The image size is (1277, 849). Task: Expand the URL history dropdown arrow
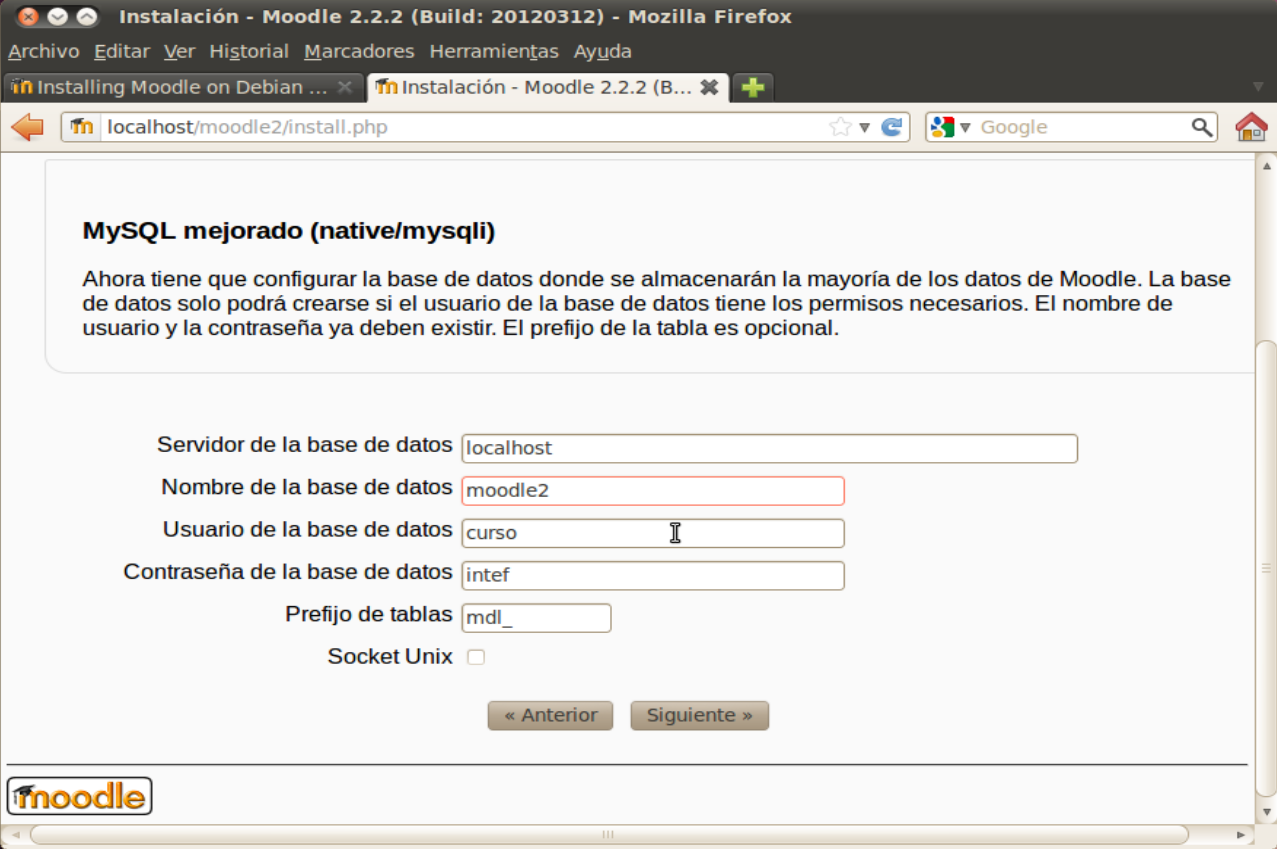coord(865,127)
